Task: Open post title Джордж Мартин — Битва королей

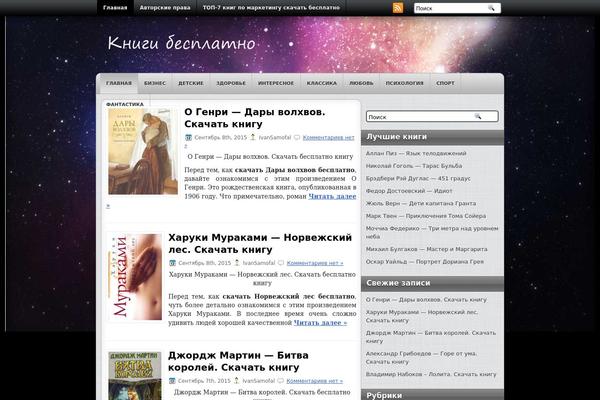Action: (238, 361)
